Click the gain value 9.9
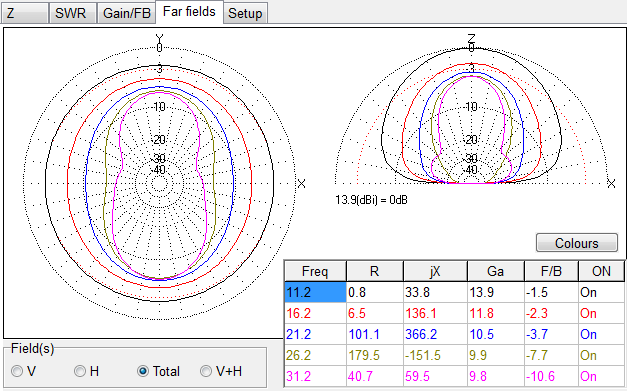Image resolution: width=627 pixels, height=392 pixels. pyautogui.click(x=495, y=355)
